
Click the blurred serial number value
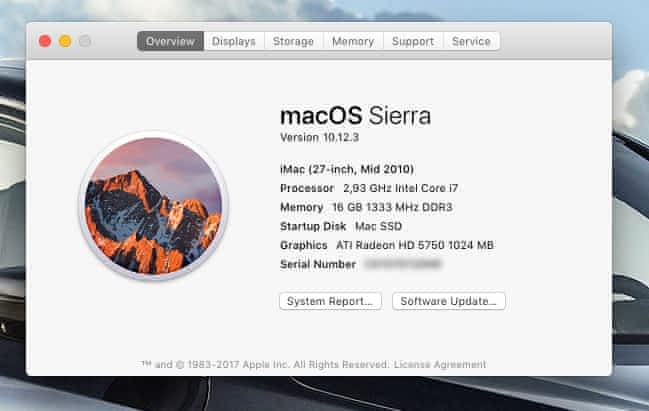pos(404,264)
